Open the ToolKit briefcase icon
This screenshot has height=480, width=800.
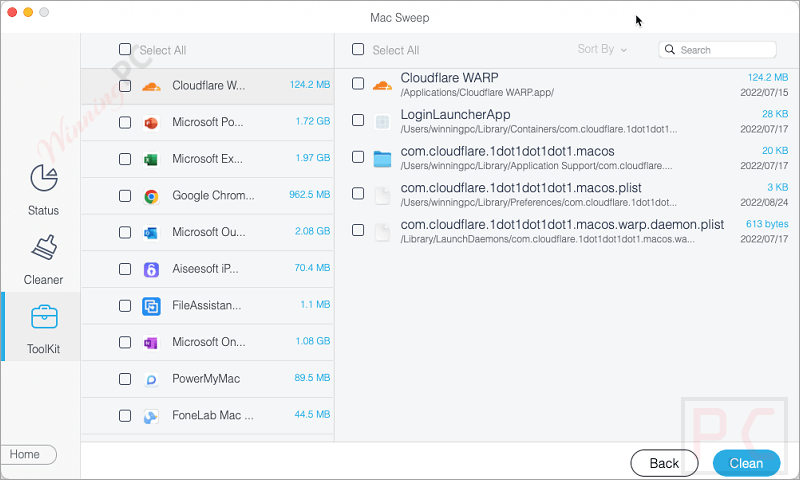click(44, 317)
